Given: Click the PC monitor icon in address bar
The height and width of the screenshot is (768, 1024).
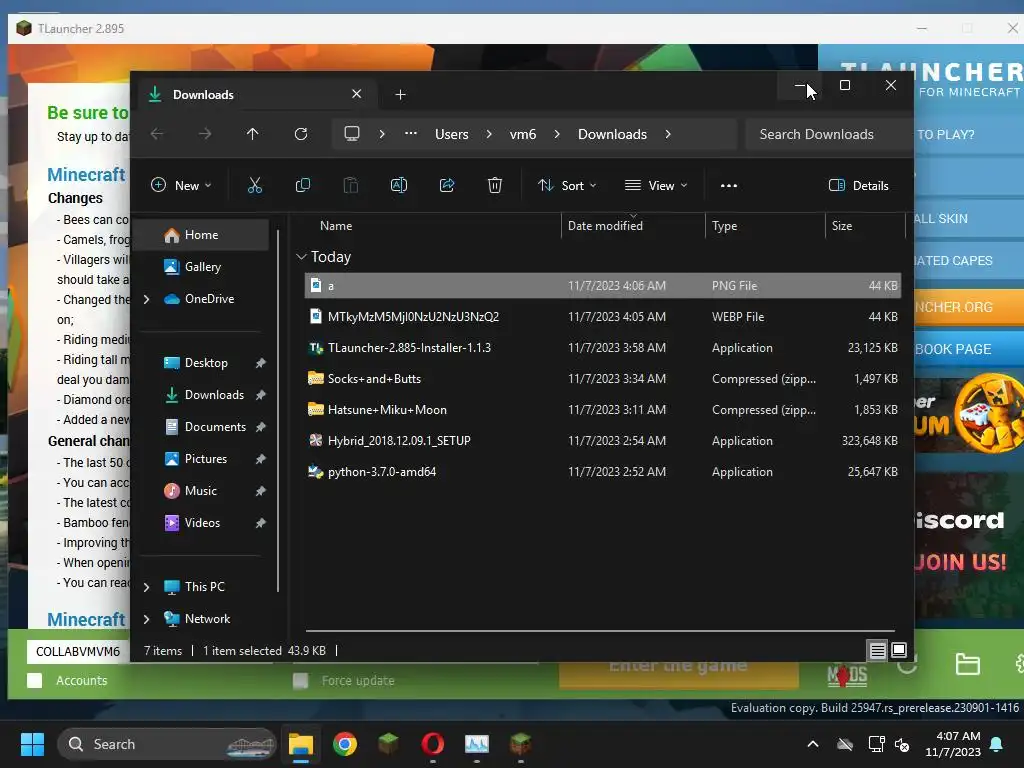Looking at the screenshot, I should point(352,134).
